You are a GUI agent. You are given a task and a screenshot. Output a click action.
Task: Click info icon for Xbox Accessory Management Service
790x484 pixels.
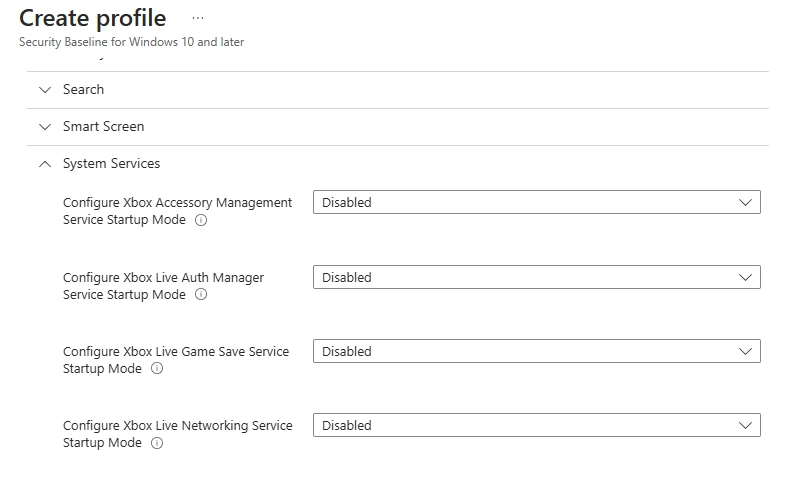pyautogui.click(x=201, y=220)
